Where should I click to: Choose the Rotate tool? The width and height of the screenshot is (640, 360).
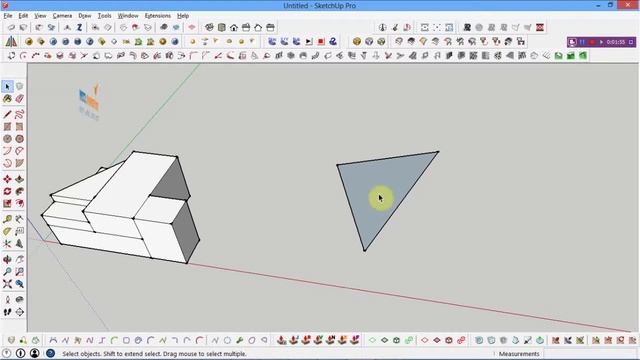7,191
